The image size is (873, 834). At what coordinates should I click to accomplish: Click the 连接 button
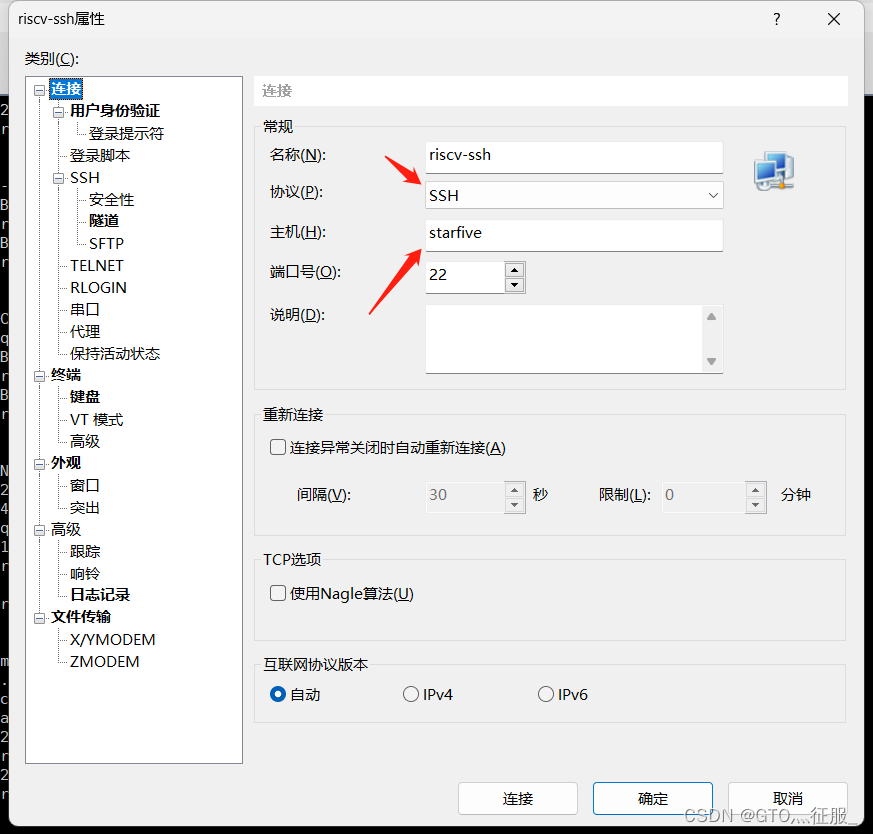517,798
